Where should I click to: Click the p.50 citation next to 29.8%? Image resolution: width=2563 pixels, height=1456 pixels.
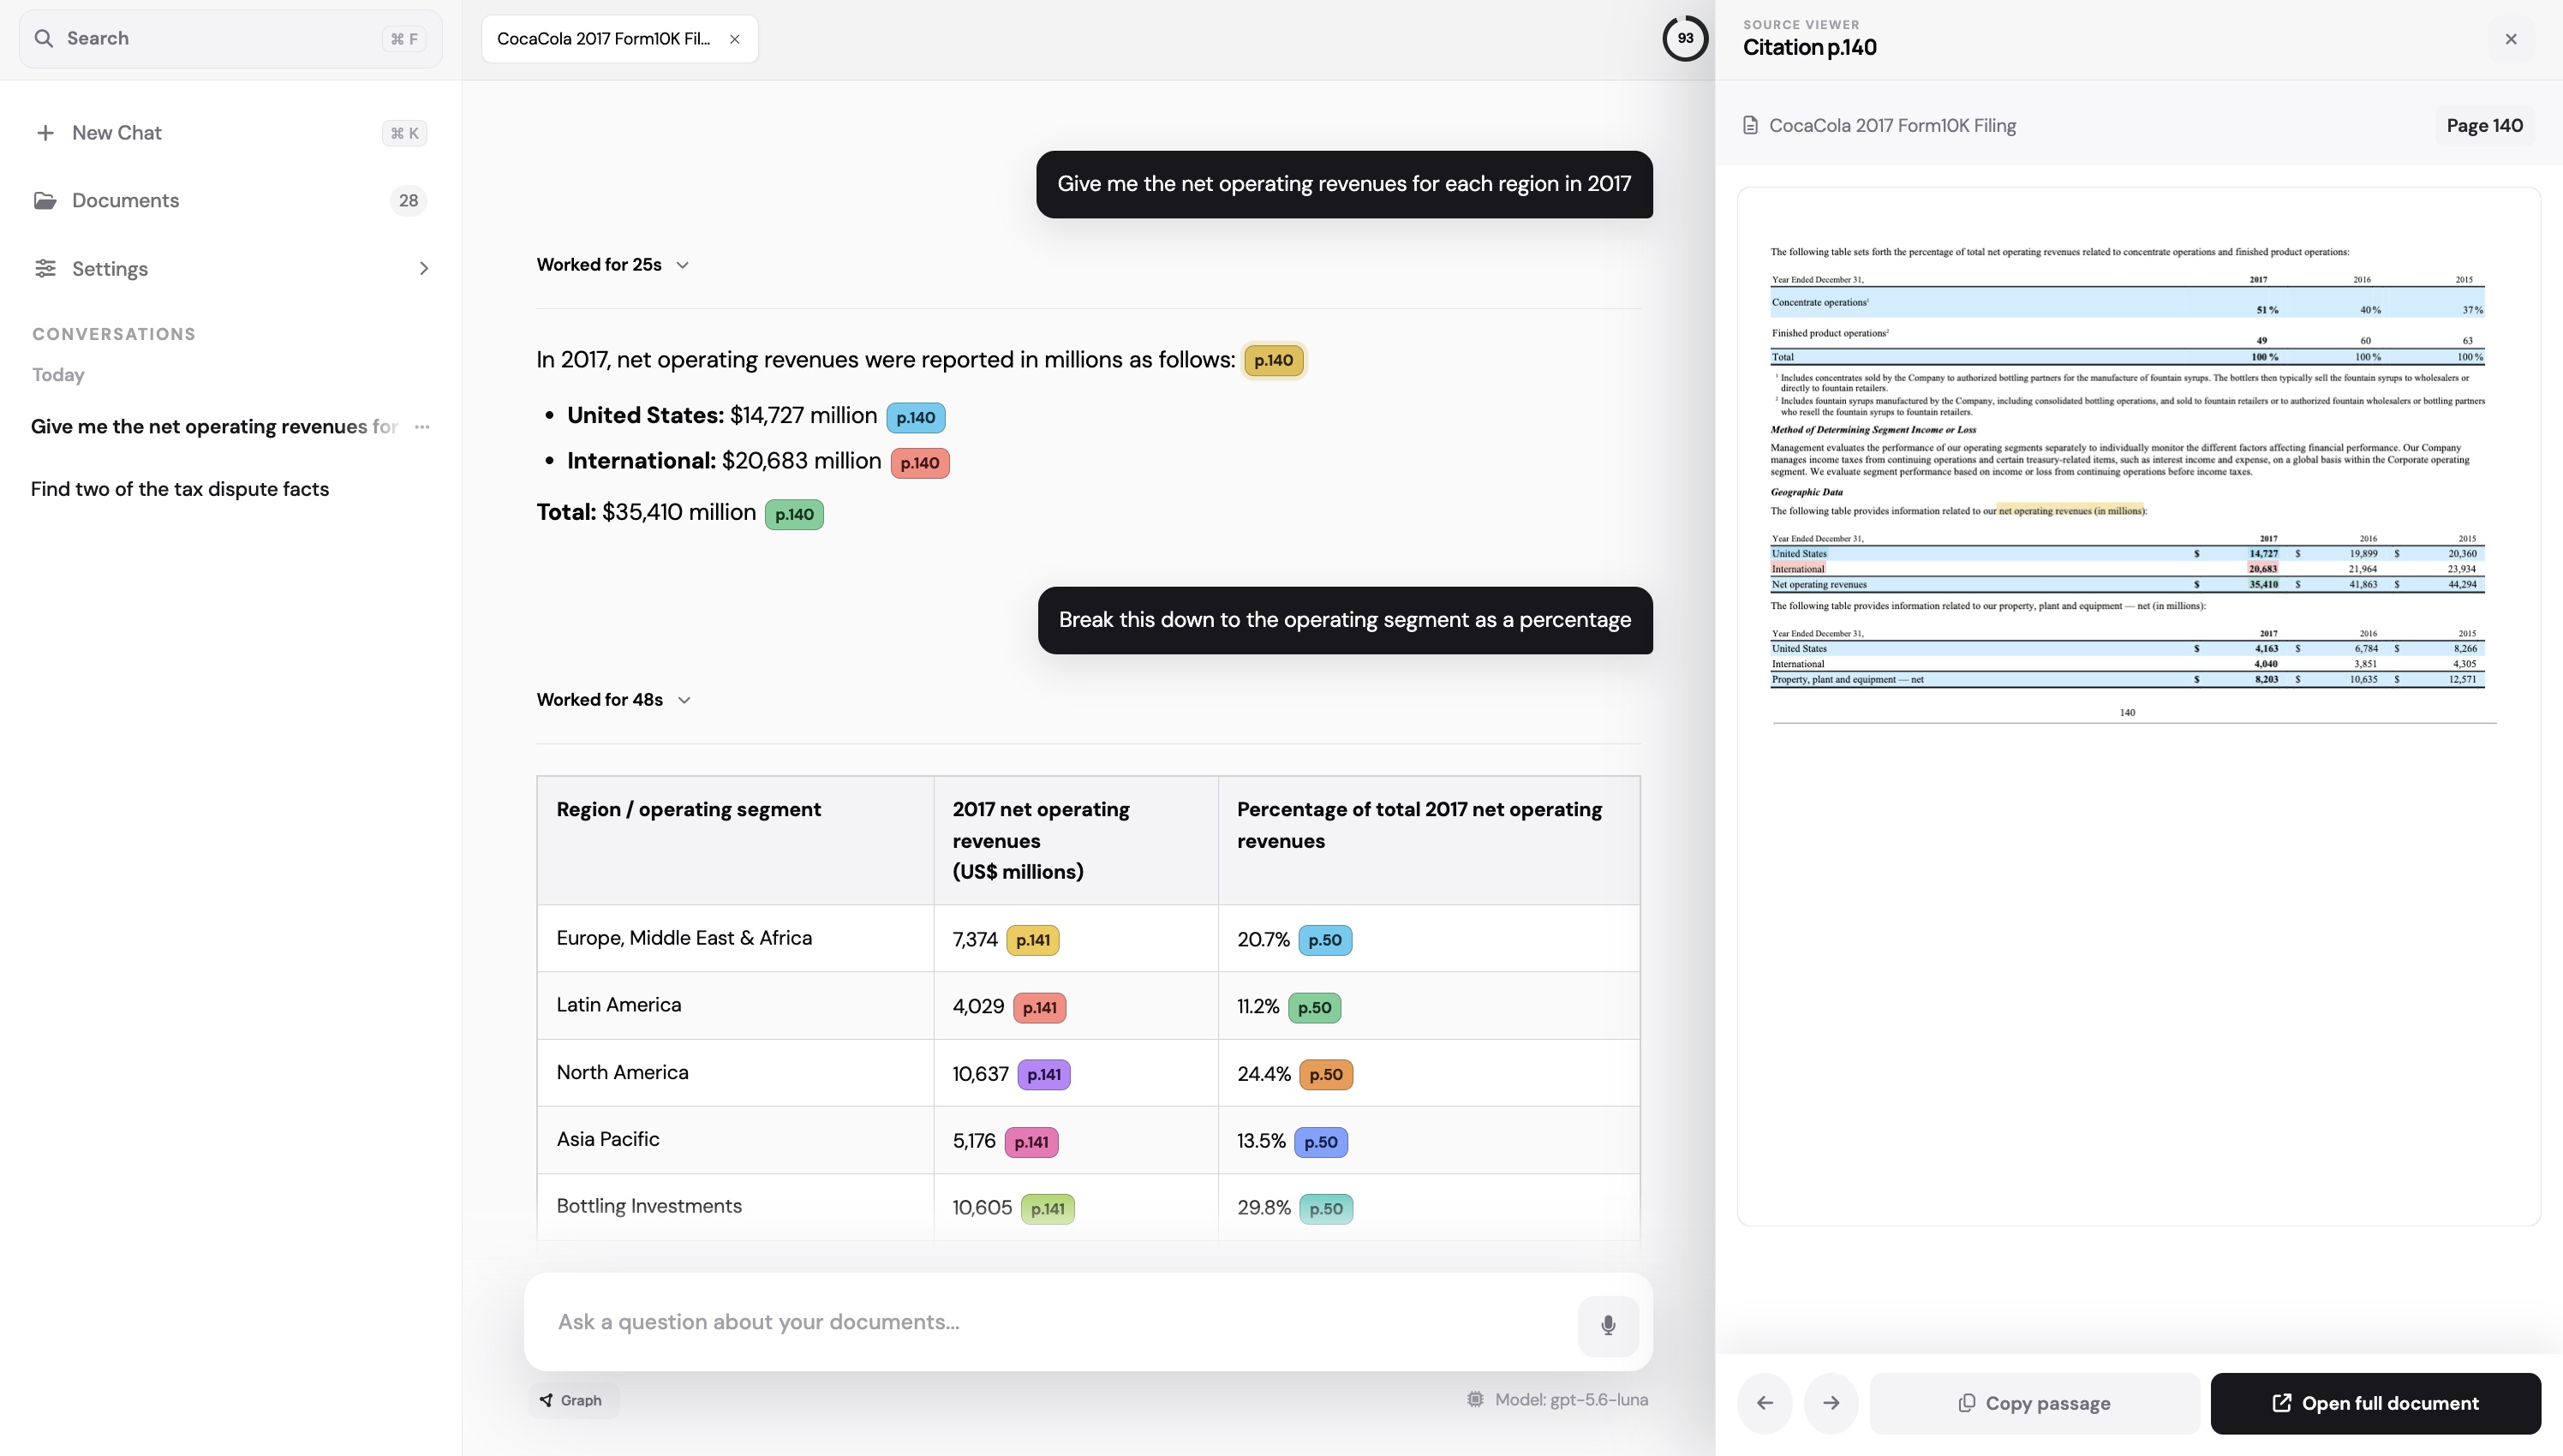tap(1326, 1209)
